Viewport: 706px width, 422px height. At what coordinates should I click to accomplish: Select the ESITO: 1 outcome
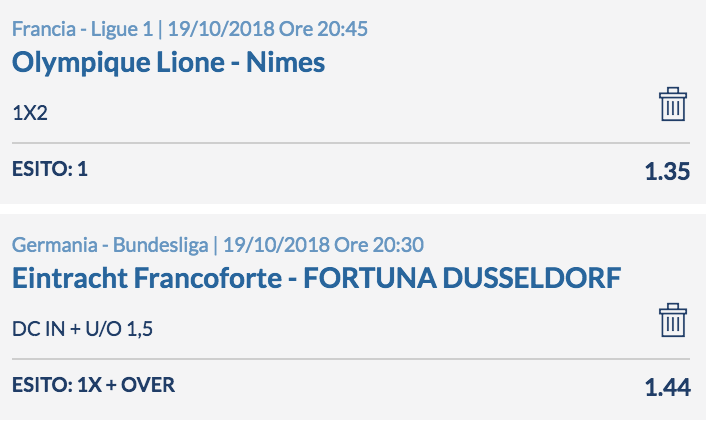pos(50,169)
